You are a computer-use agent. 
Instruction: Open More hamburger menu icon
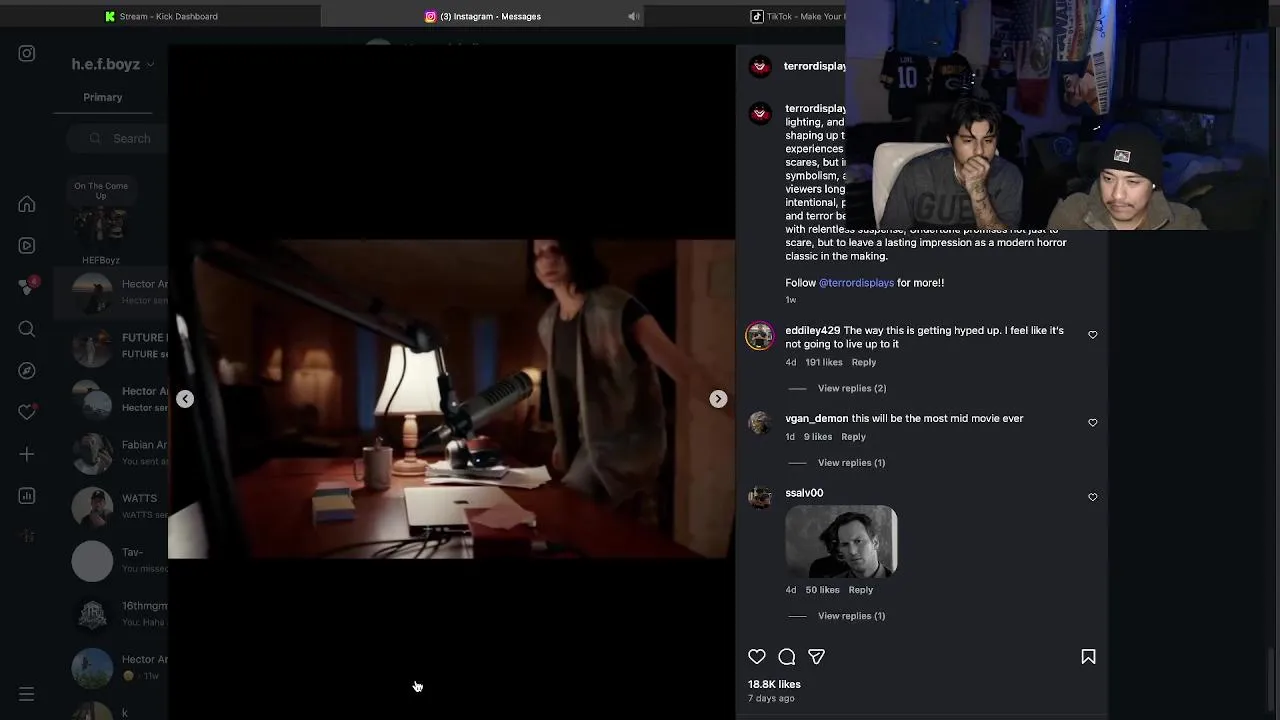tap(27, 694)
